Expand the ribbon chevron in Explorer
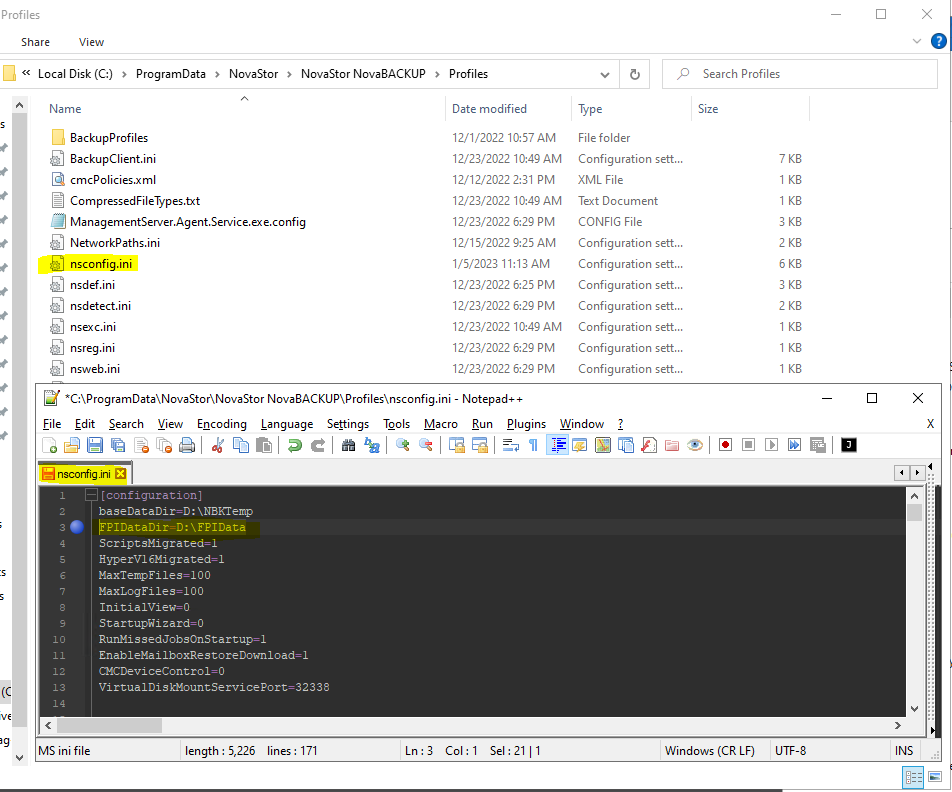952x792 pixels. pyautogui.click(x=917, y=41)
